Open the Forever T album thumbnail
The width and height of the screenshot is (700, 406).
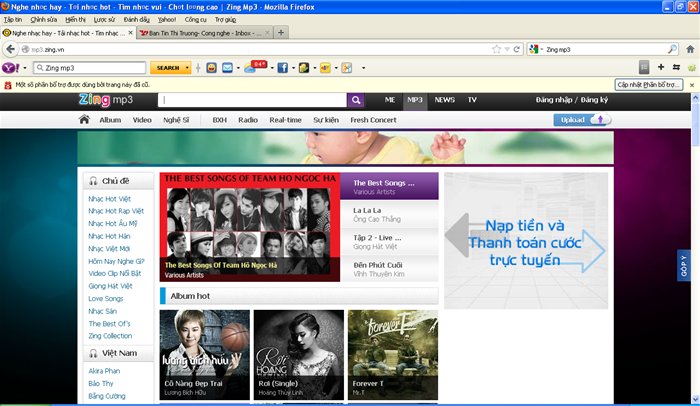(x=393, y=355)
